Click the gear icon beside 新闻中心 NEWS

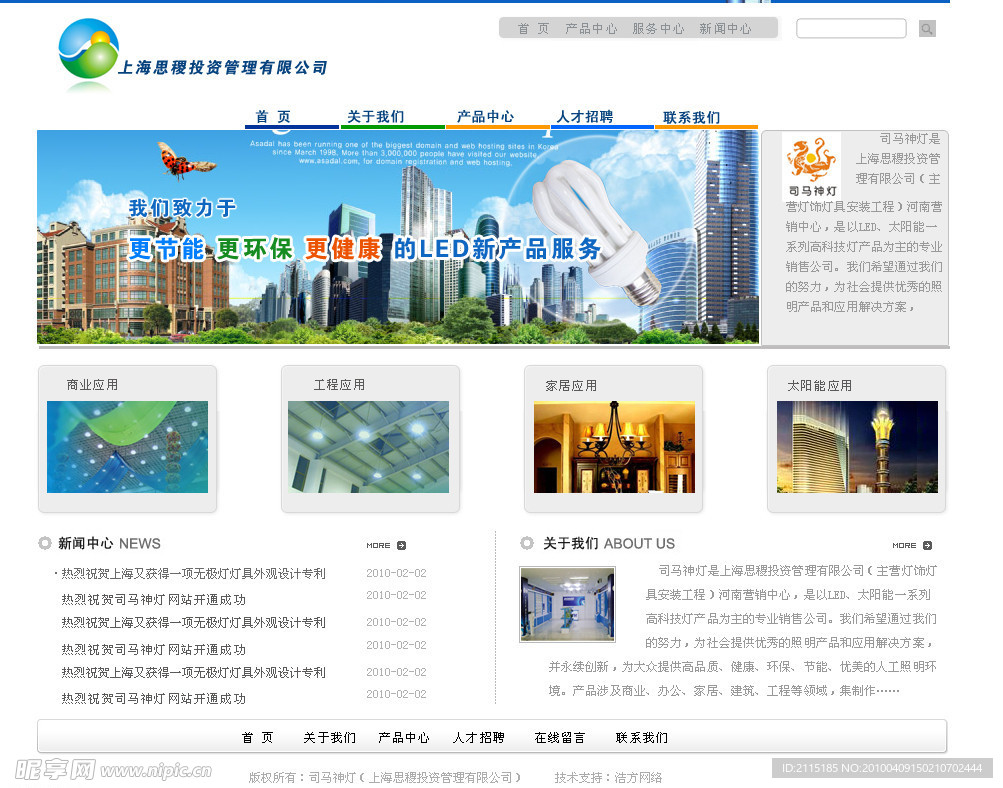pos(44,543)
